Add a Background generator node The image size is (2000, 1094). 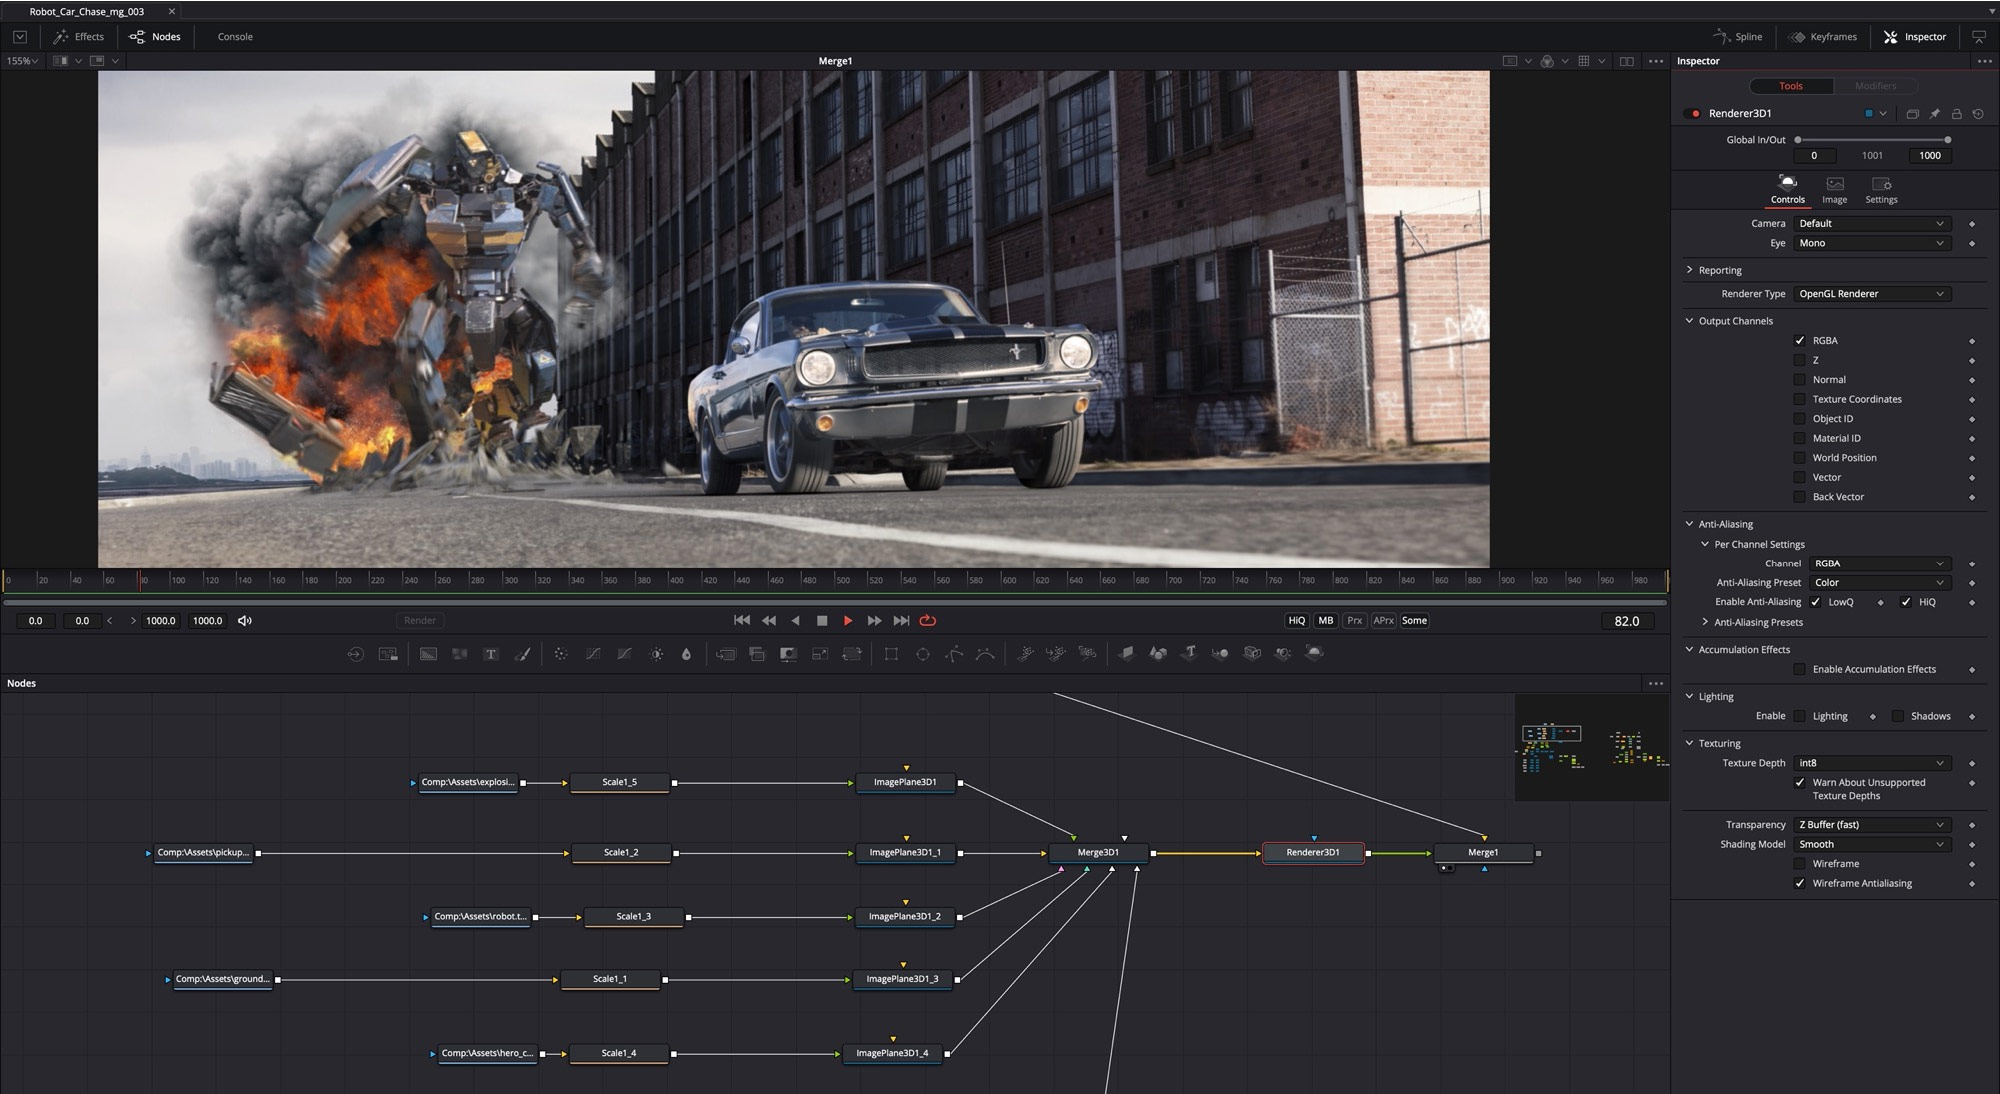click(428, 654)
